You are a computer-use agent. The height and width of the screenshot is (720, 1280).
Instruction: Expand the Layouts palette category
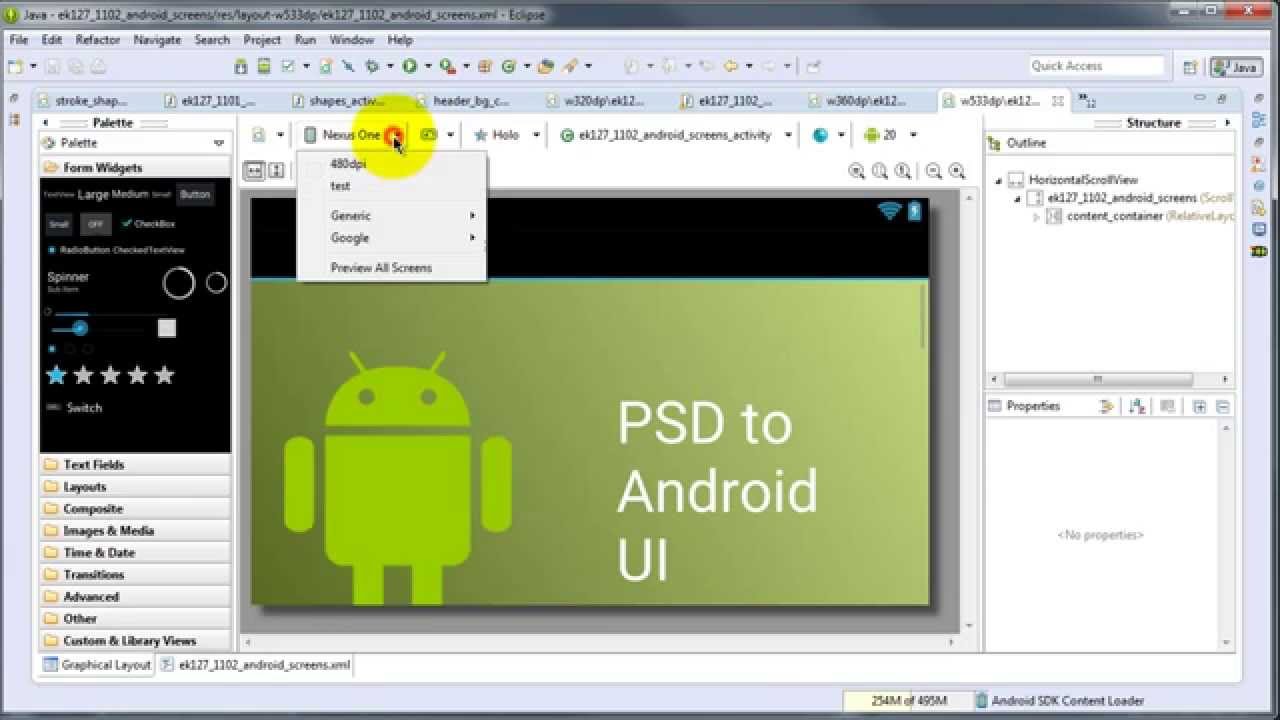pyautogui.click(x=135, y=487)
